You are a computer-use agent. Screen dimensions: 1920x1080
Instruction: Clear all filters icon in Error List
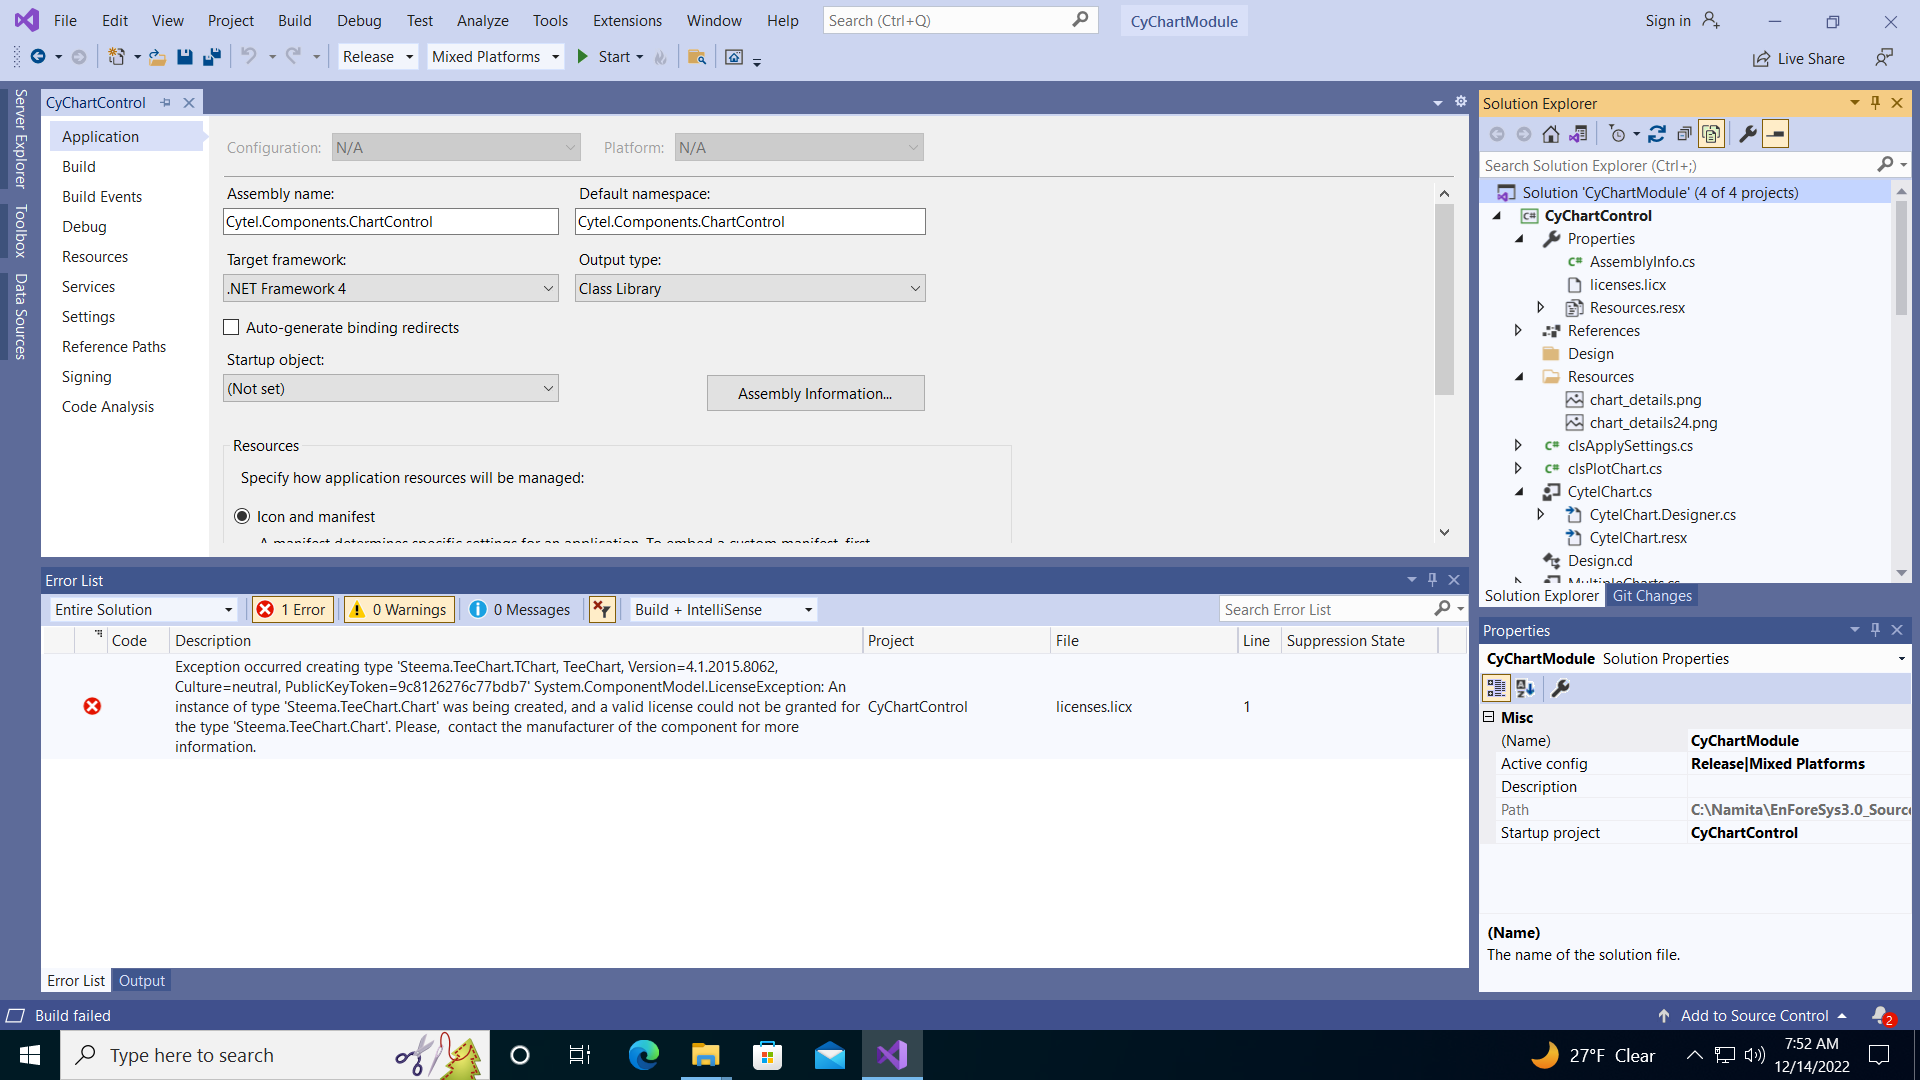coord(602,609)
